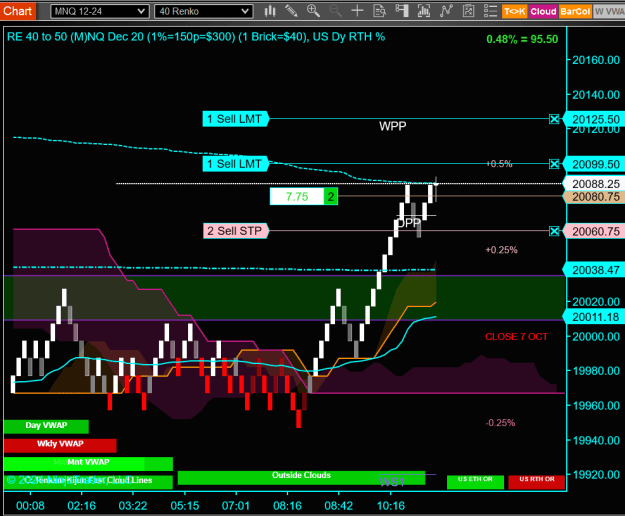Open the indicators icon

click(x=424, y=11)
